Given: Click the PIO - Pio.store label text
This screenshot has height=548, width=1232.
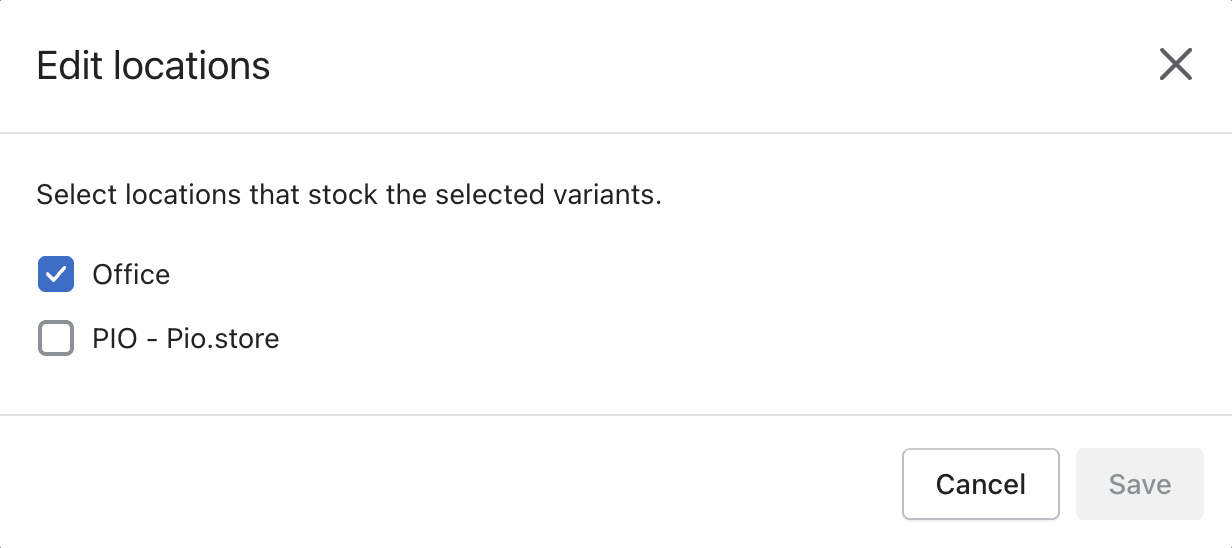Looking at the screenshot, I should (x=186, y=339).
